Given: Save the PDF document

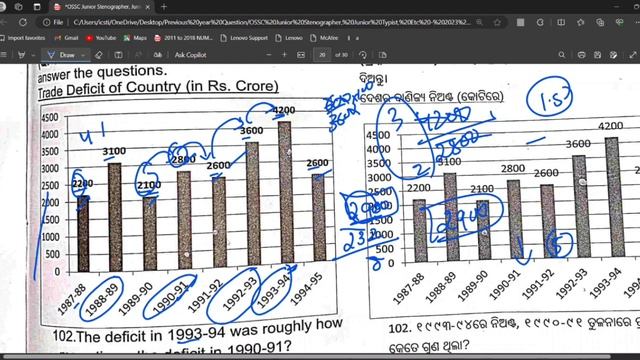Looking at the screenshot, I should pos(598,55).
